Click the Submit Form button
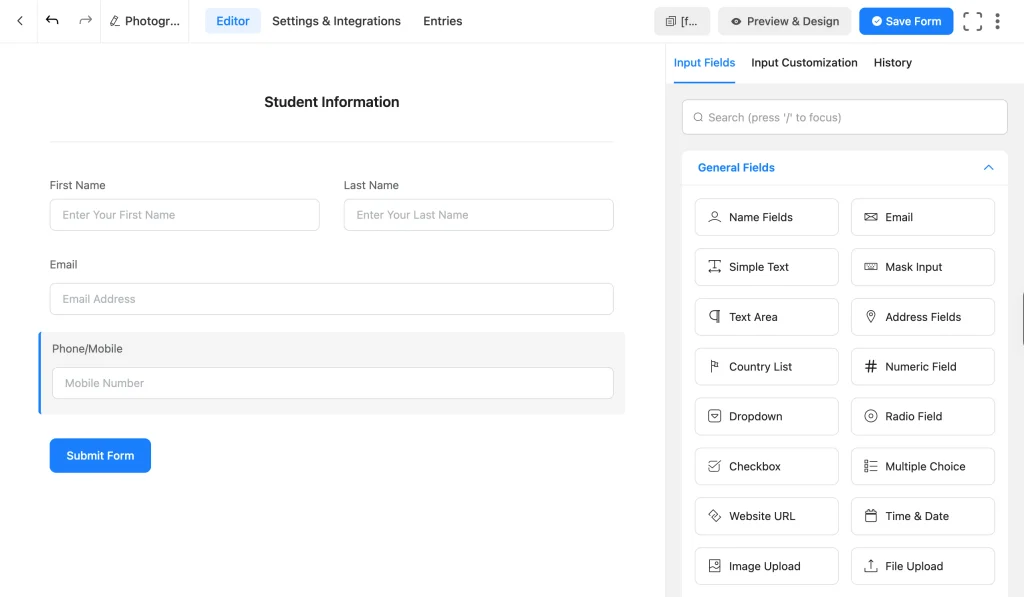This screenshot has width=1024, height=597. pyautogui.click(x=100, y=455)
